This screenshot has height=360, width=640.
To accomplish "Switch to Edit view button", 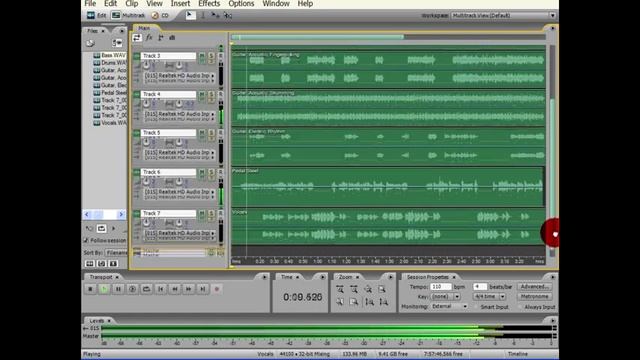I will tap(96, 16).
